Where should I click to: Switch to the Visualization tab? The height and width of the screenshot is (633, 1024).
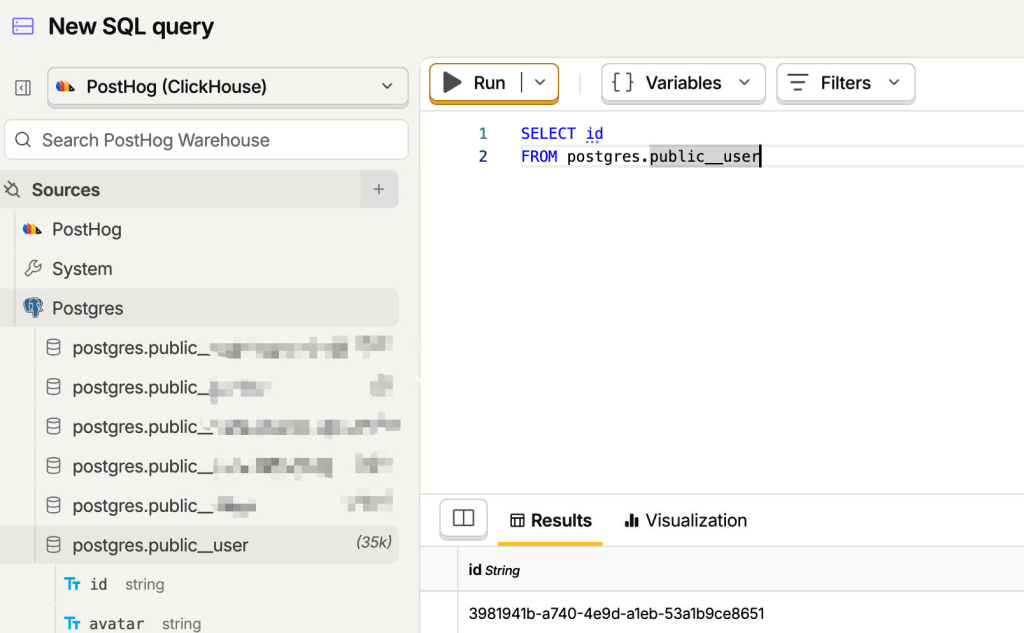pos(686,521)
